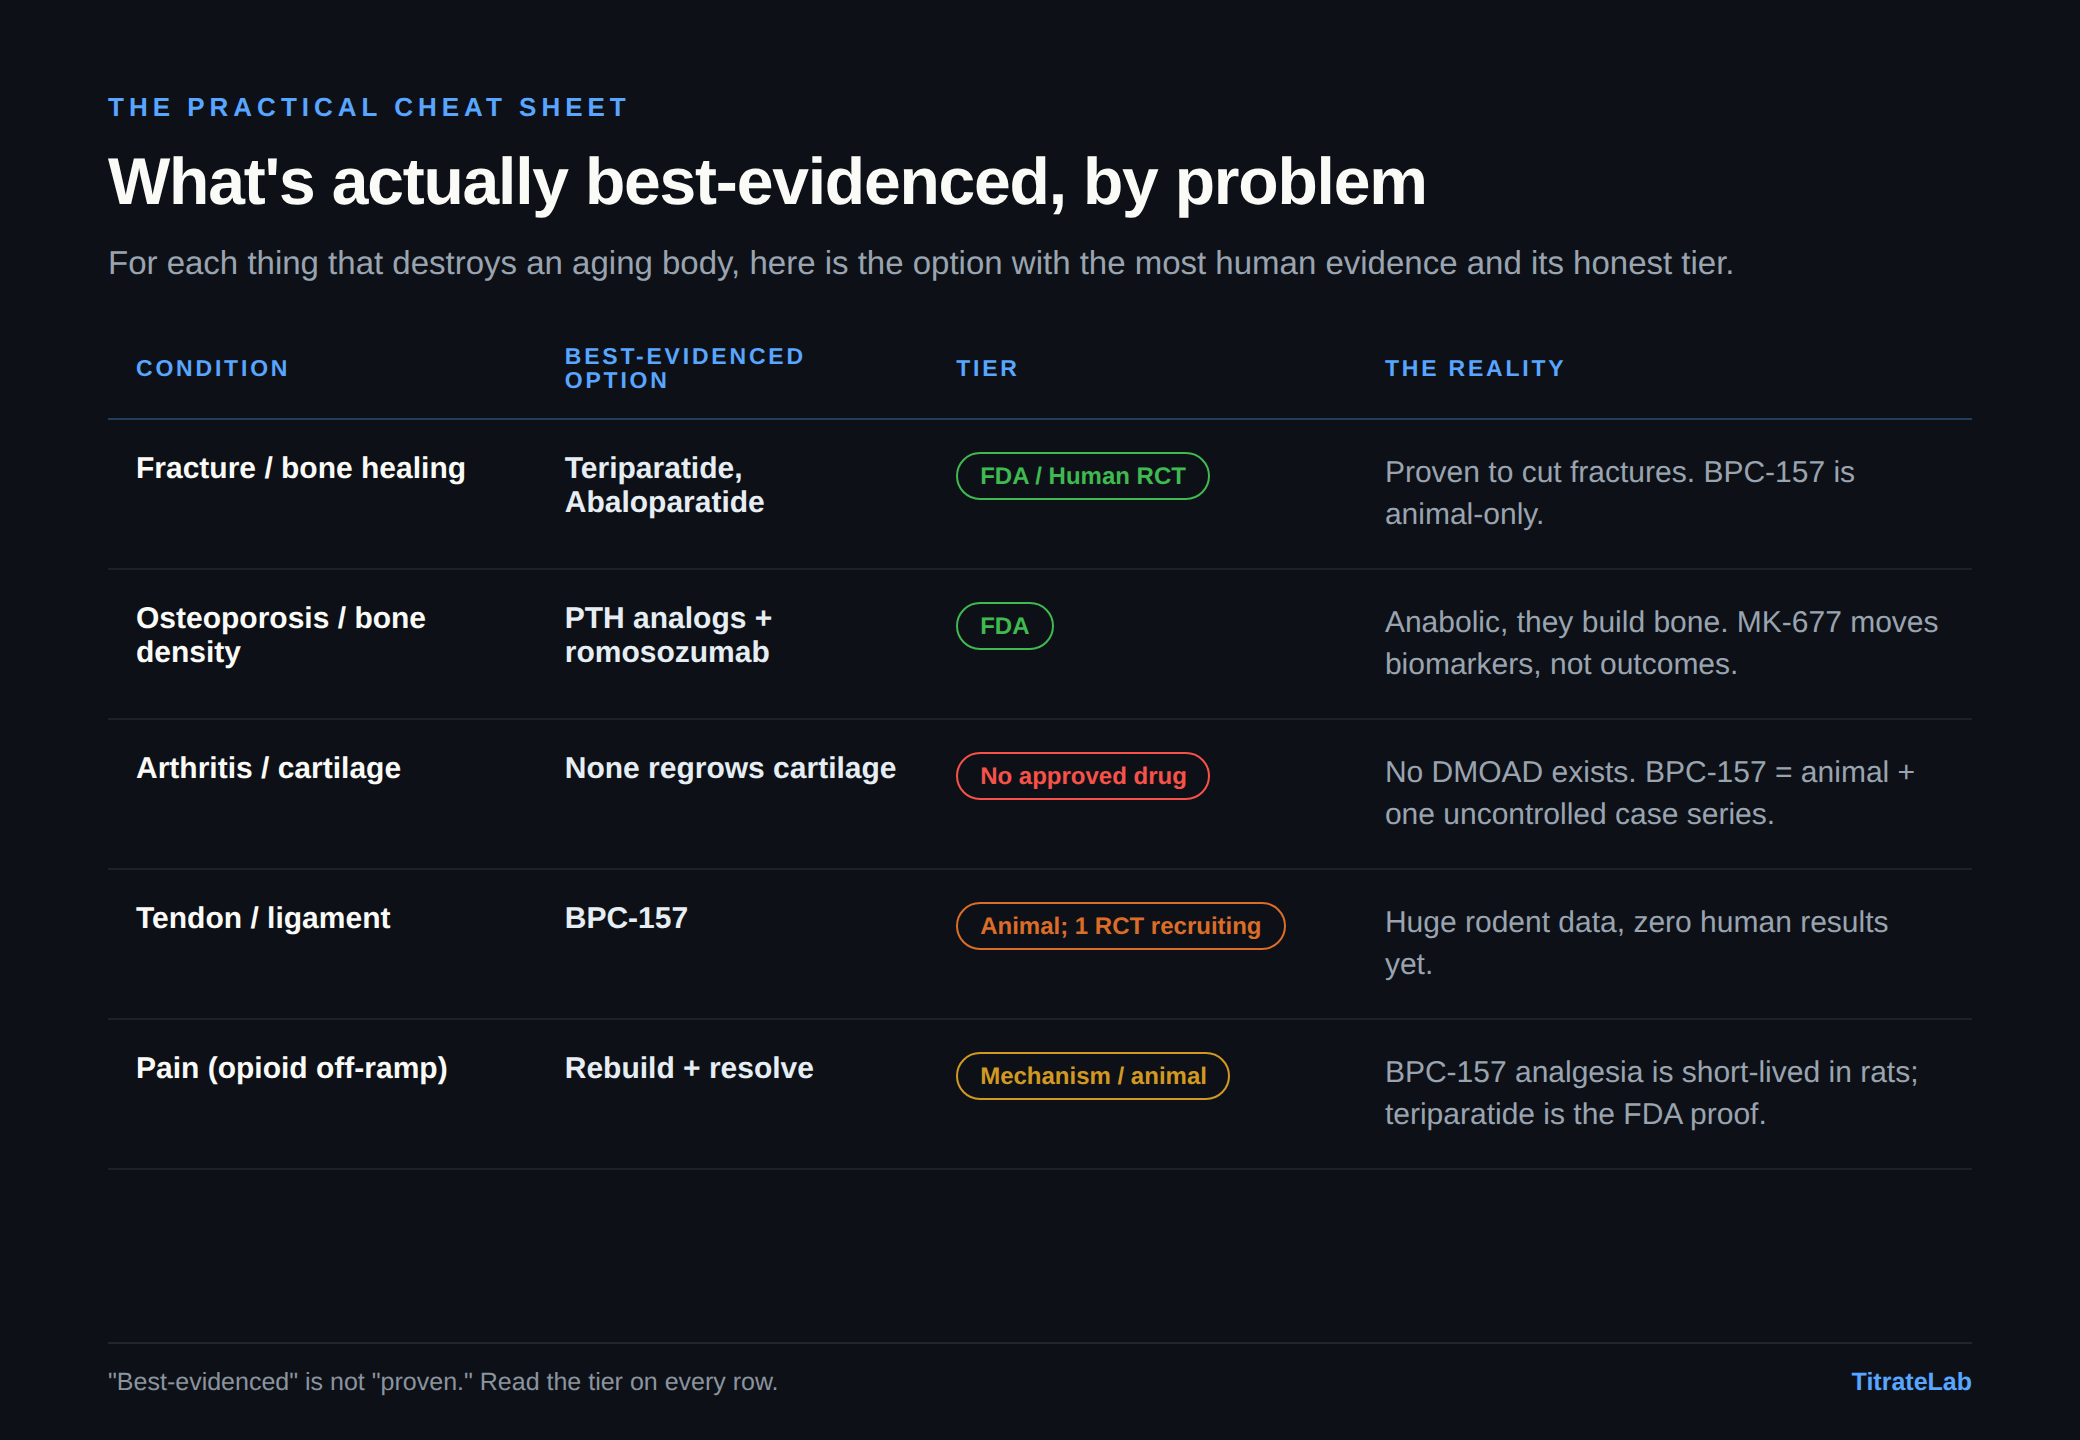The image size is (2080, 1440).
Task: Click the 'Rebuild + resolve' option cell
Action: pyautogui.click(x=689, y=1068)
